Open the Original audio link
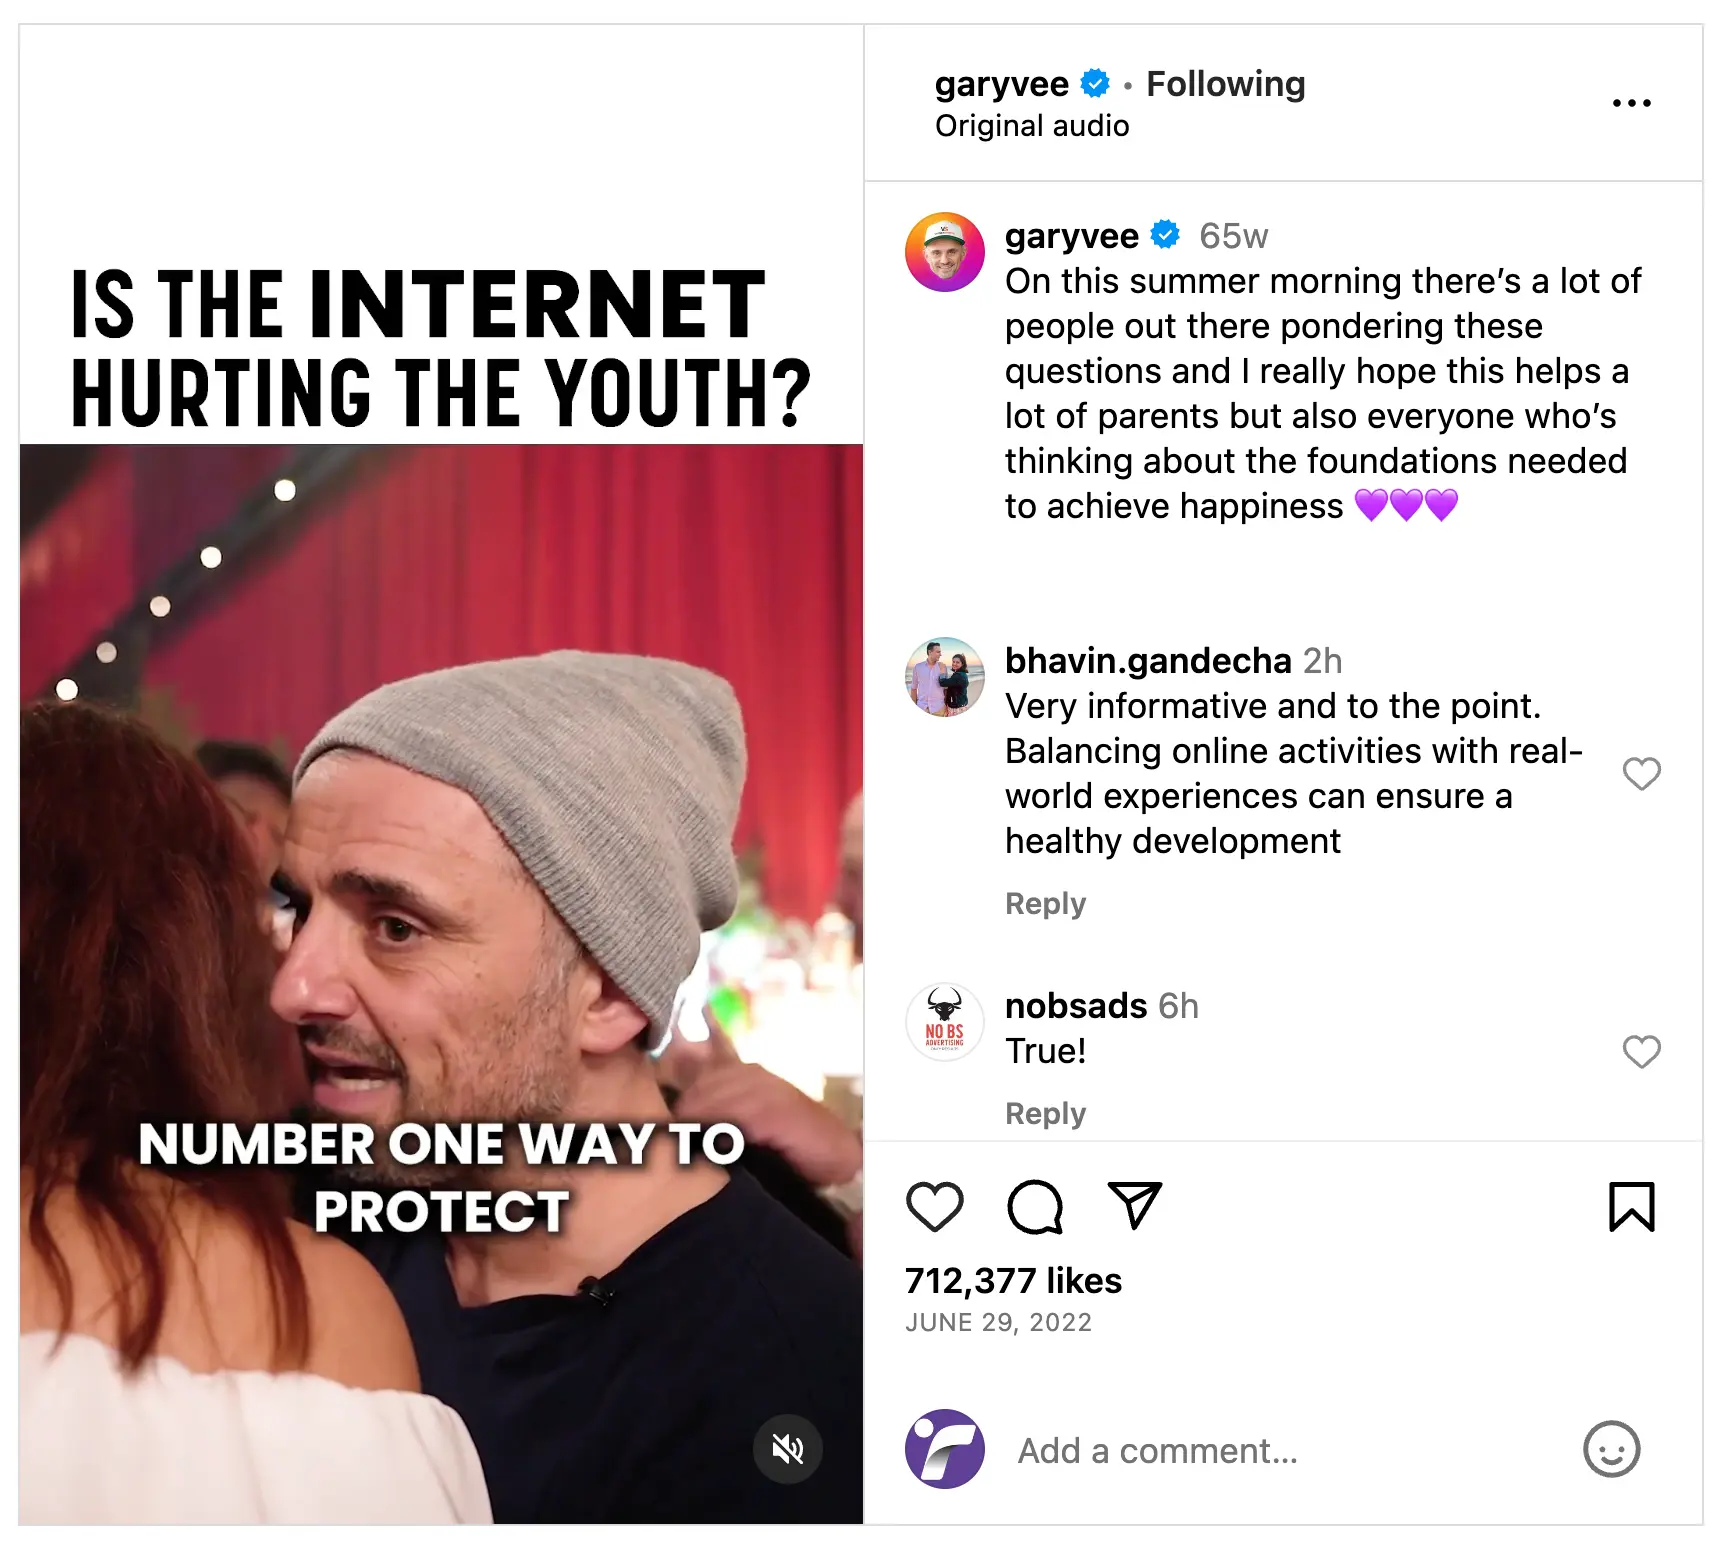Image resolution: width=1724 pixels, height=1542 pixels. [x=1032, y=126]
